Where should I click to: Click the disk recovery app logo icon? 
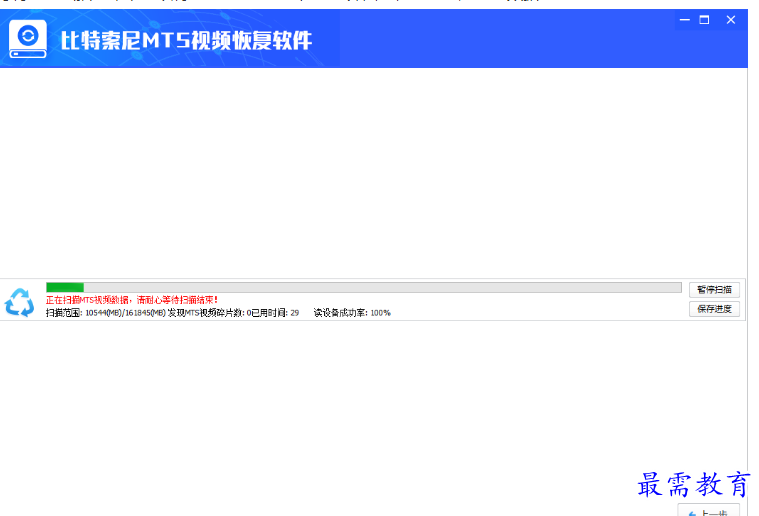coord(28,39)
